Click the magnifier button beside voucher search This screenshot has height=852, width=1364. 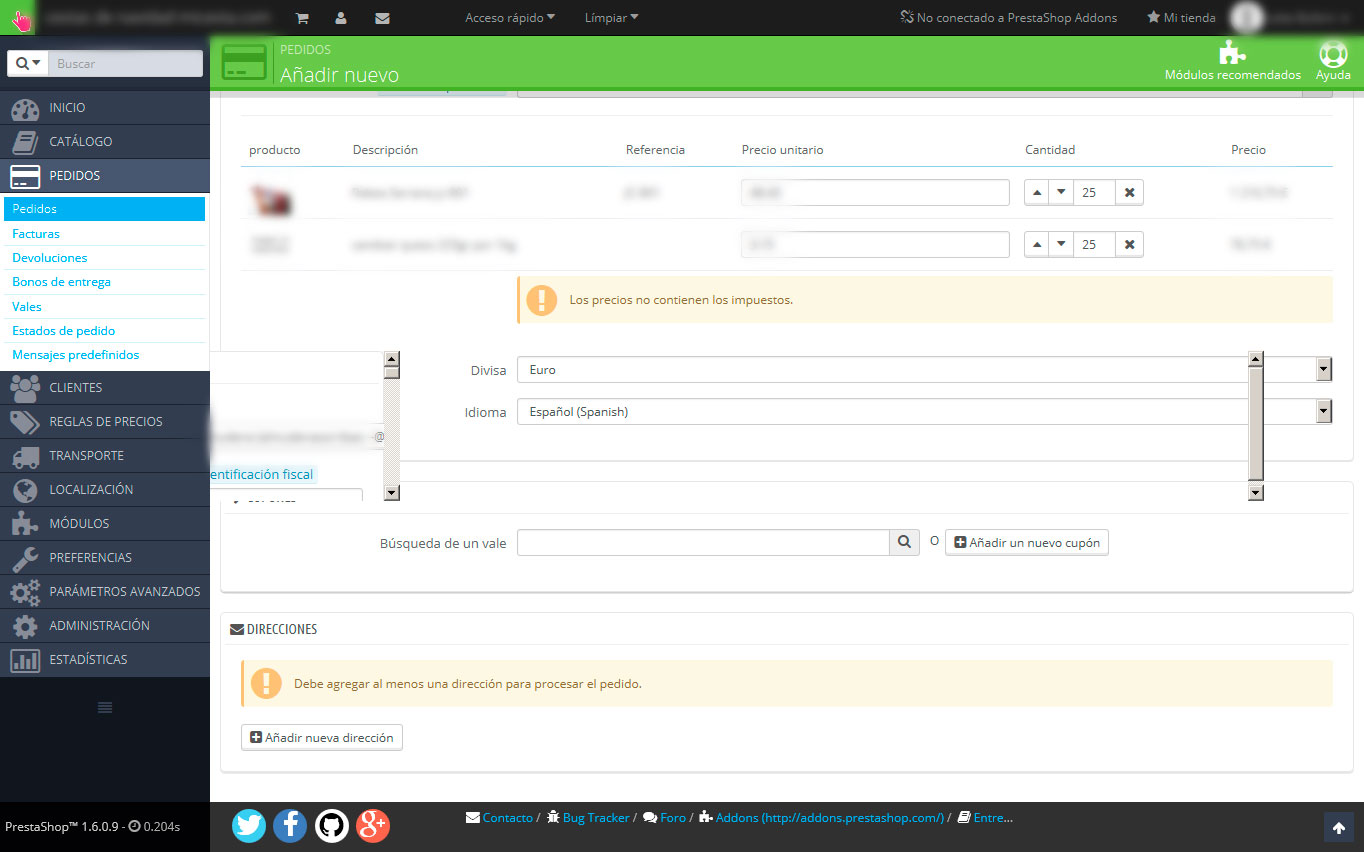(904, 542)
